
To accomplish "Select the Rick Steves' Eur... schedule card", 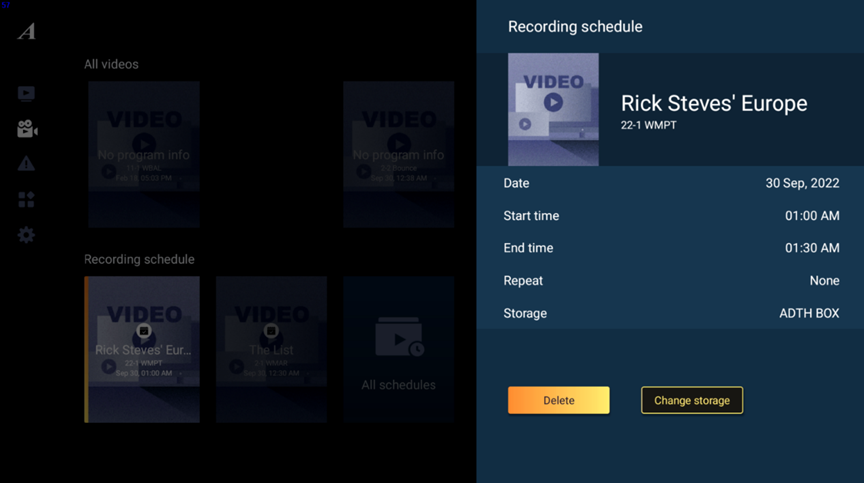I will (142, 350).
